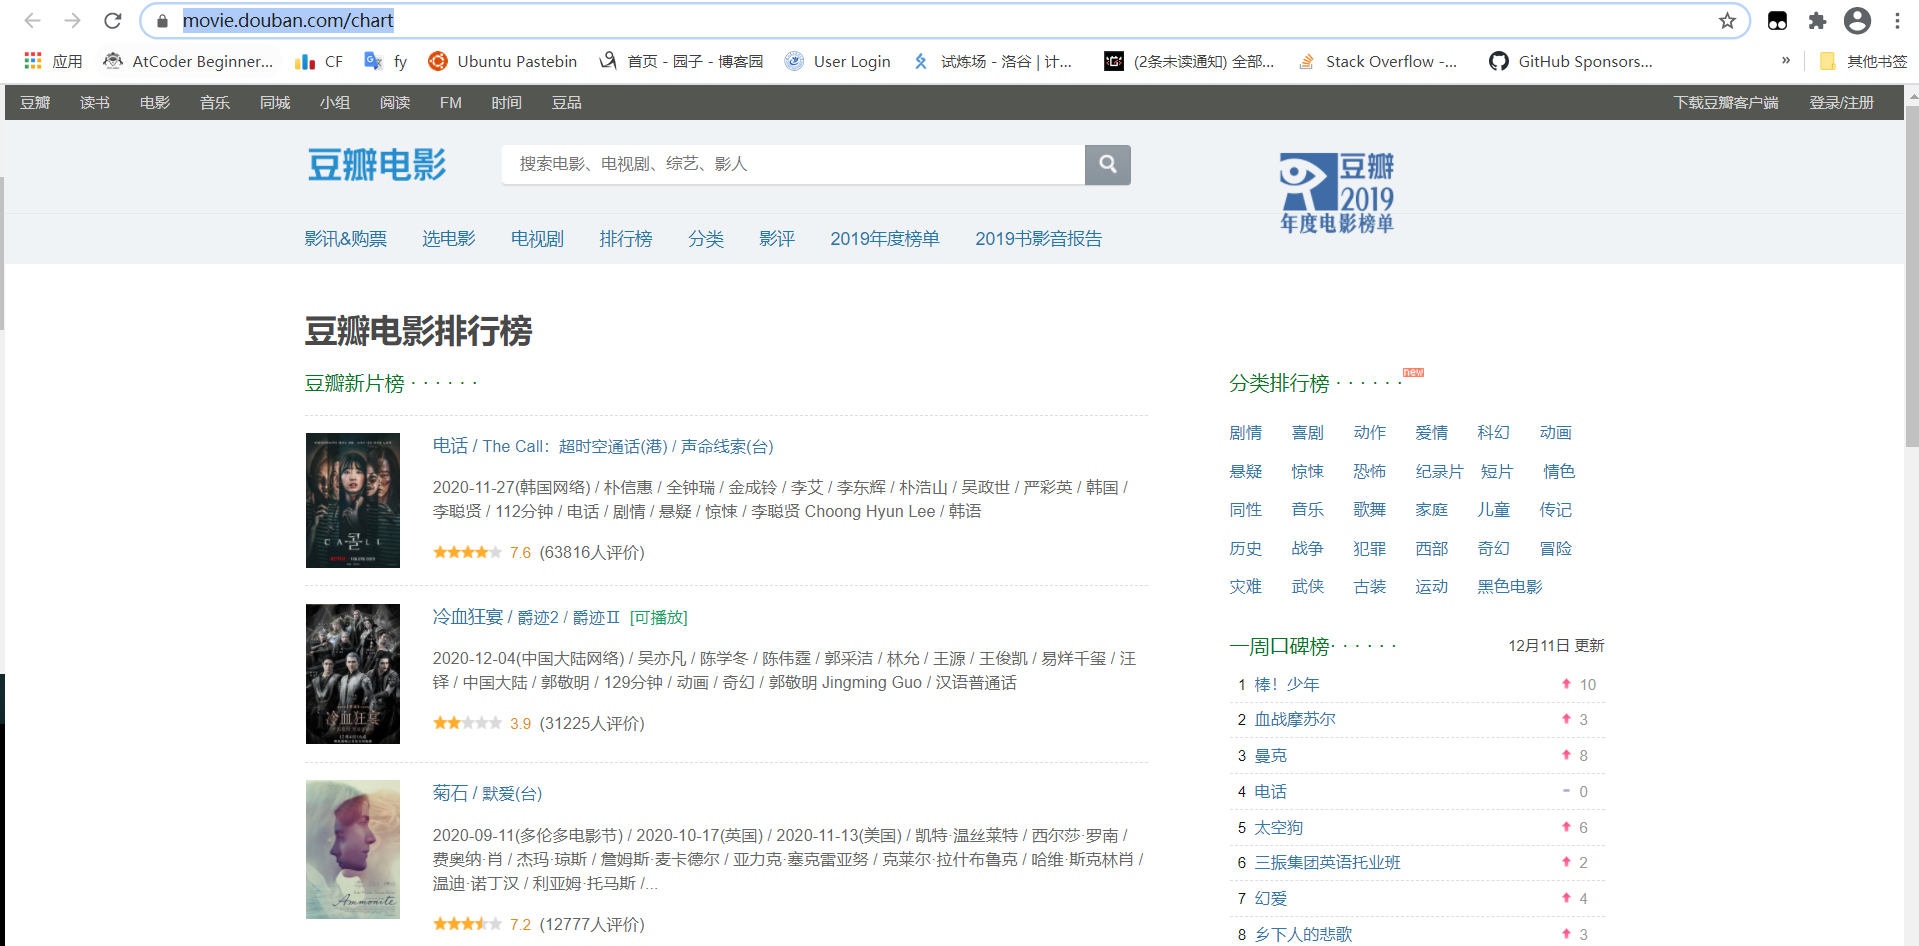Open 音乐 in the top navigation

coord(215,102)
